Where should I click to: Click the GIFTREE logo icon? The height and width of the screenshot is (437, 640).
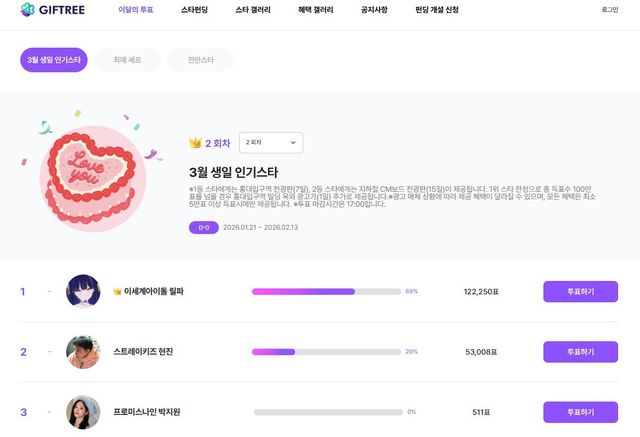[x=29, y=9]
